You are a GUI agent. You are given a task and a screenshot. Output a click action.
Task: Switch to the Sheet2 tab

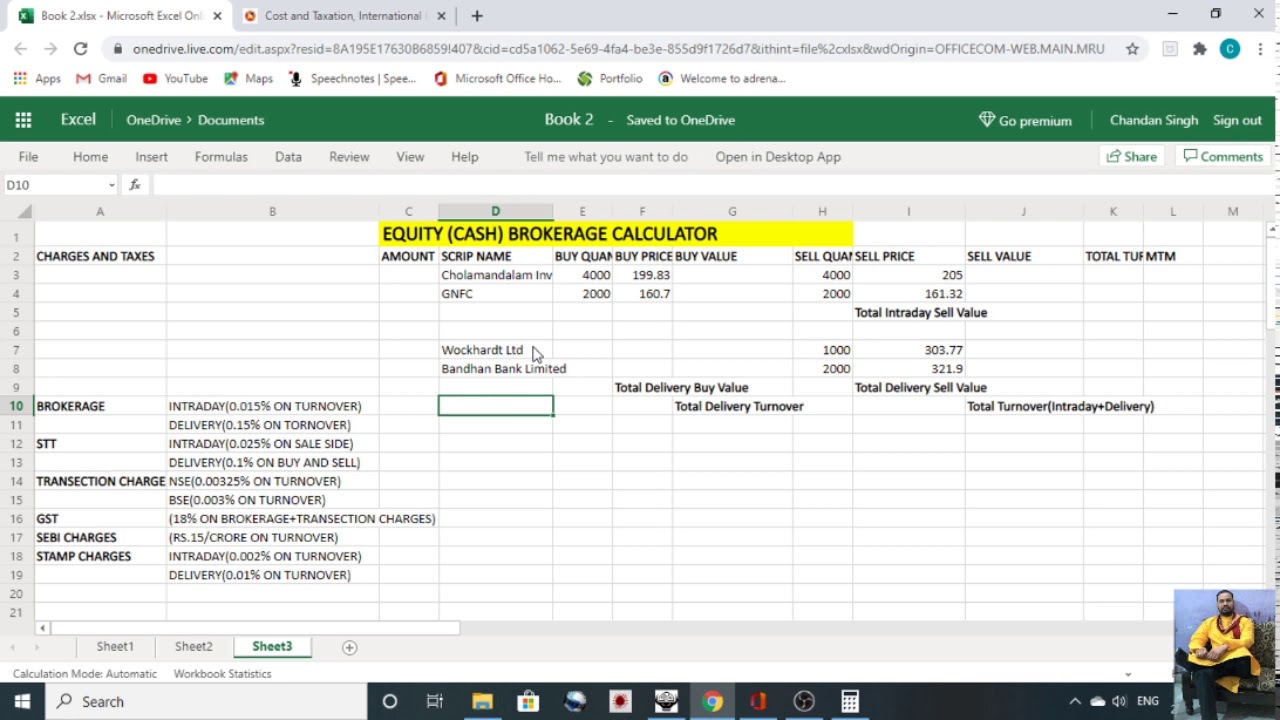click(194, 647)
